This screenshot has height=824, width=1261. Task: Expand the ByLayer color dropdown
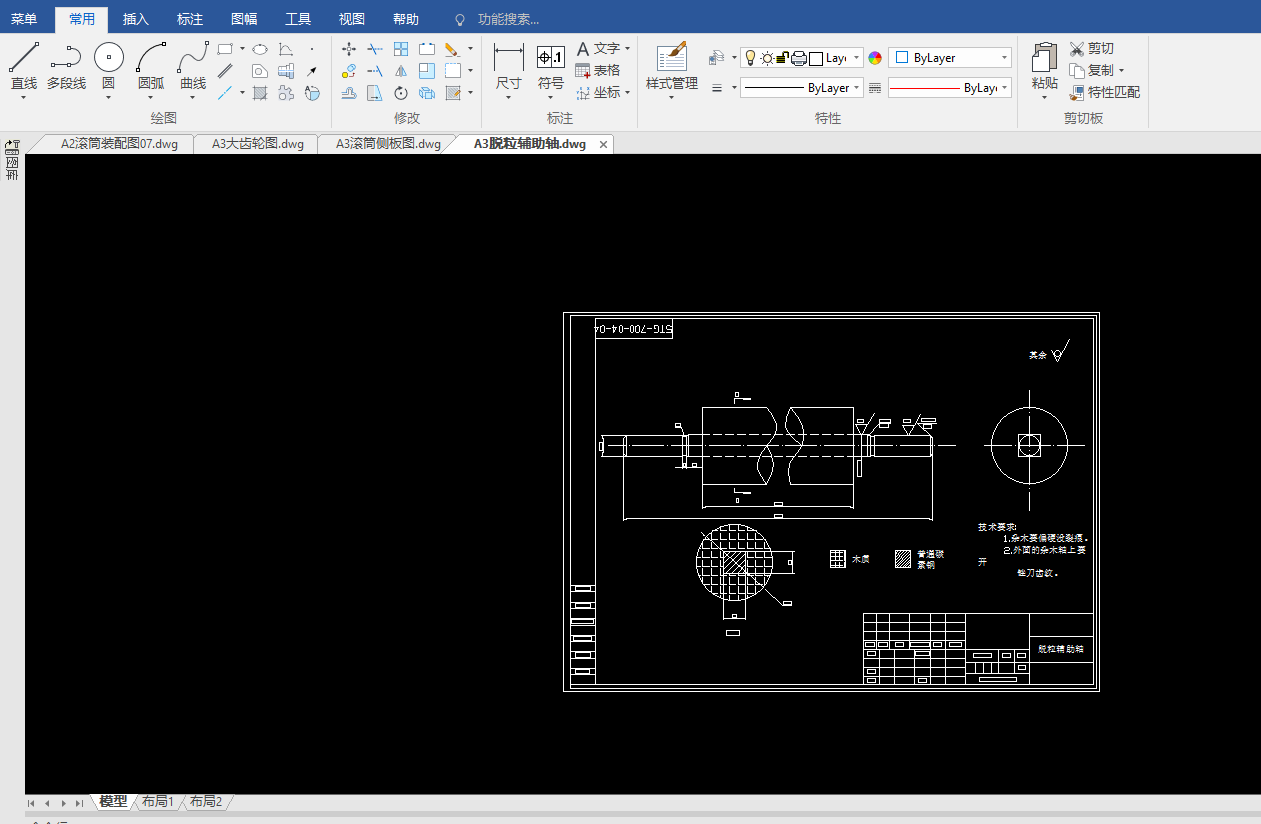tap(1004, 58)
